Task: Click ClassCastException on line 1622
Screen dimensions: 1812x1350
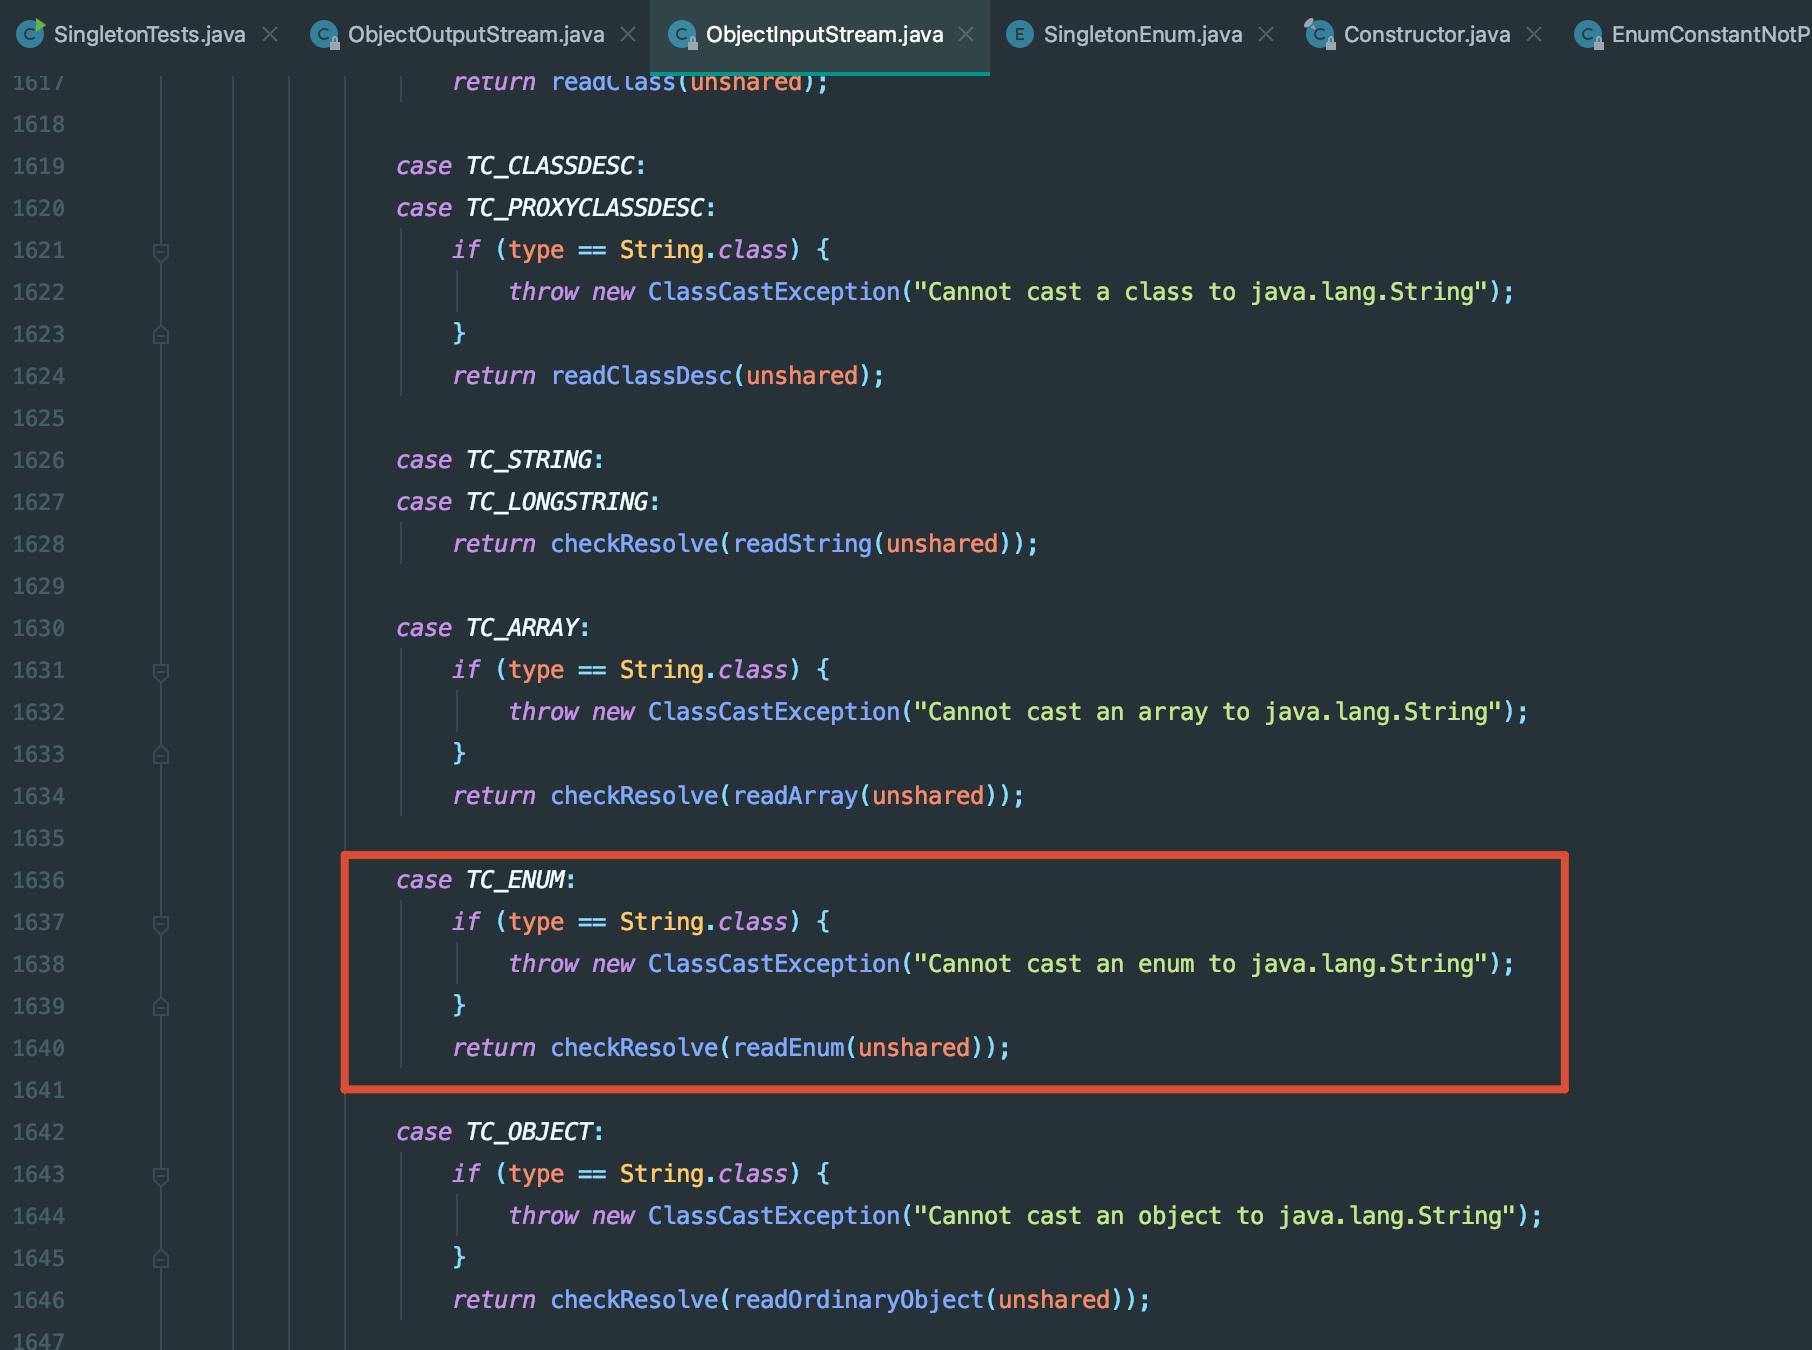Action: click(774, 292)
